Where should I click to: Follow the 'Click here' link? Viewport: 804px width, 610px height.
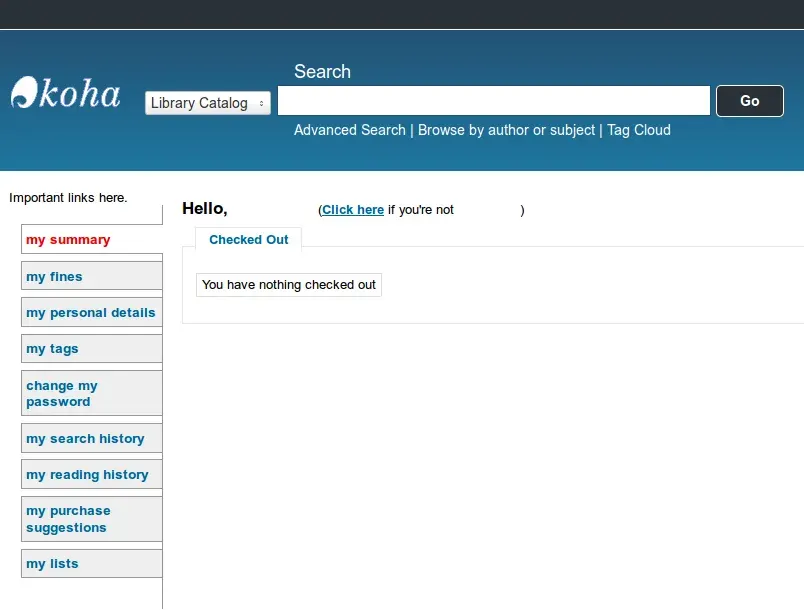pyautogui.click(x=353, y=210)
